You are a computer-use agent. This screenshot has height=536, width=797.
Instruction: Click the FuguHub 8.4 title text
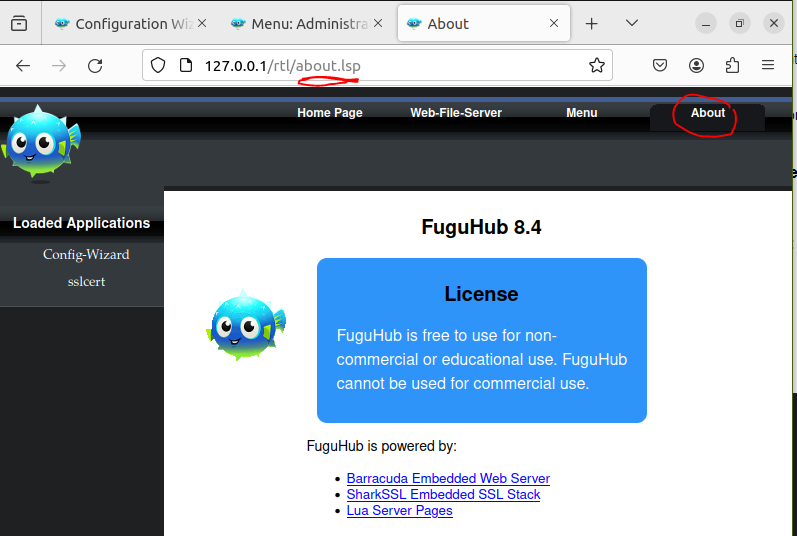(481, 227)
